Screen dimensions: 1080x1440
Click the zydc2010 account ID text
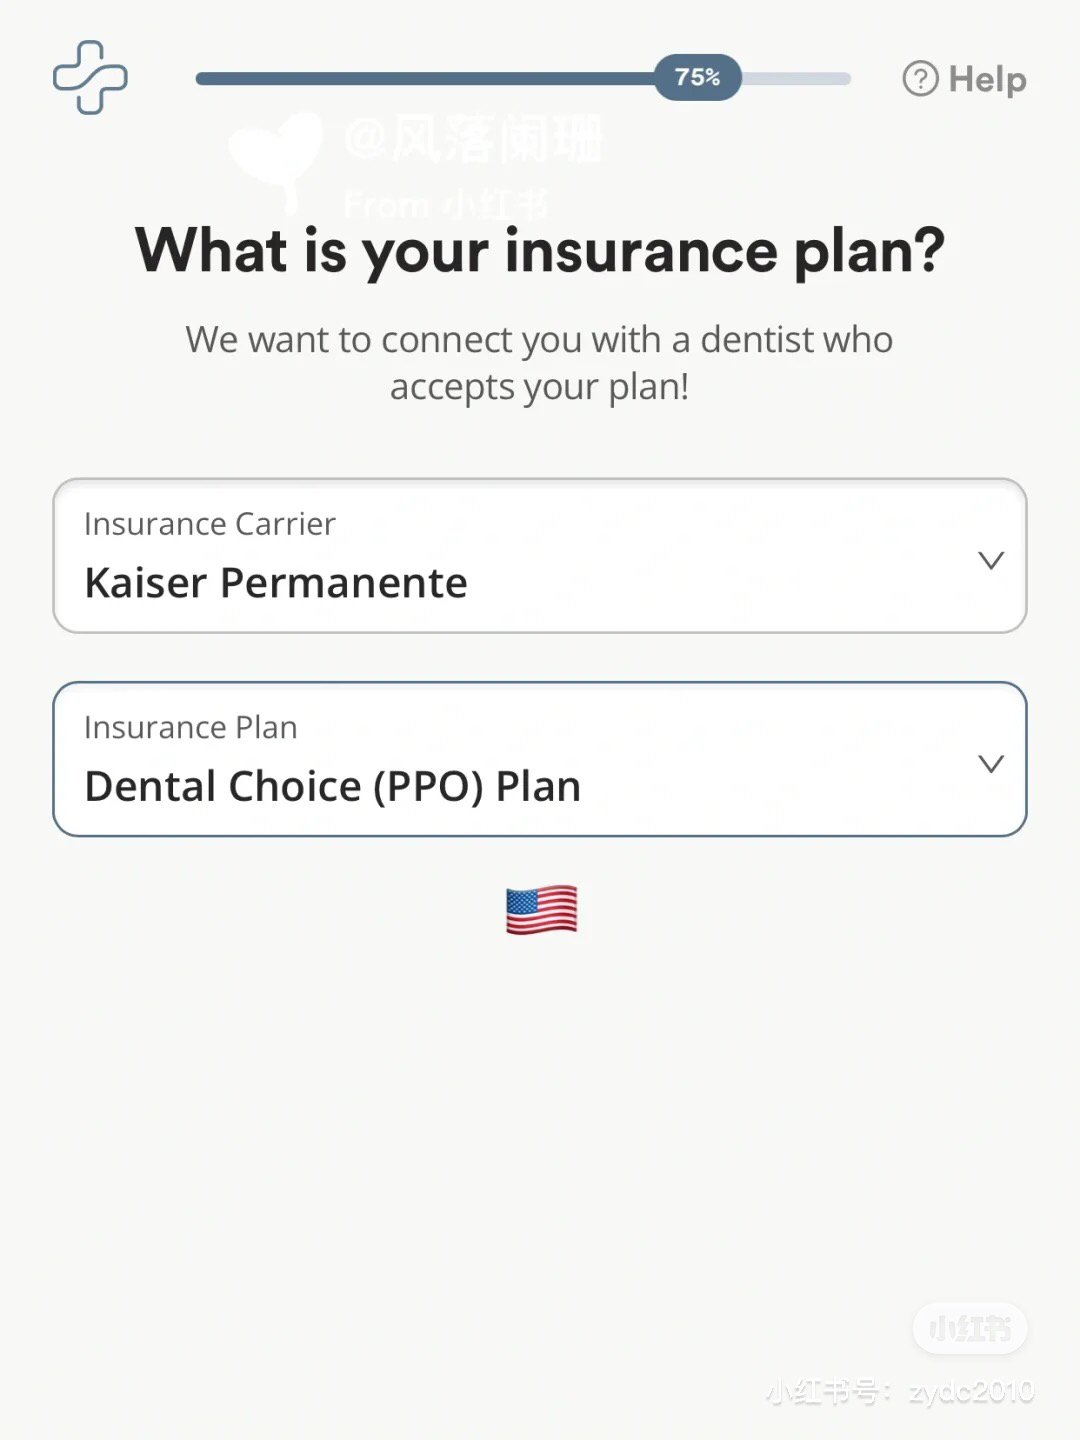click(971, 1391)
